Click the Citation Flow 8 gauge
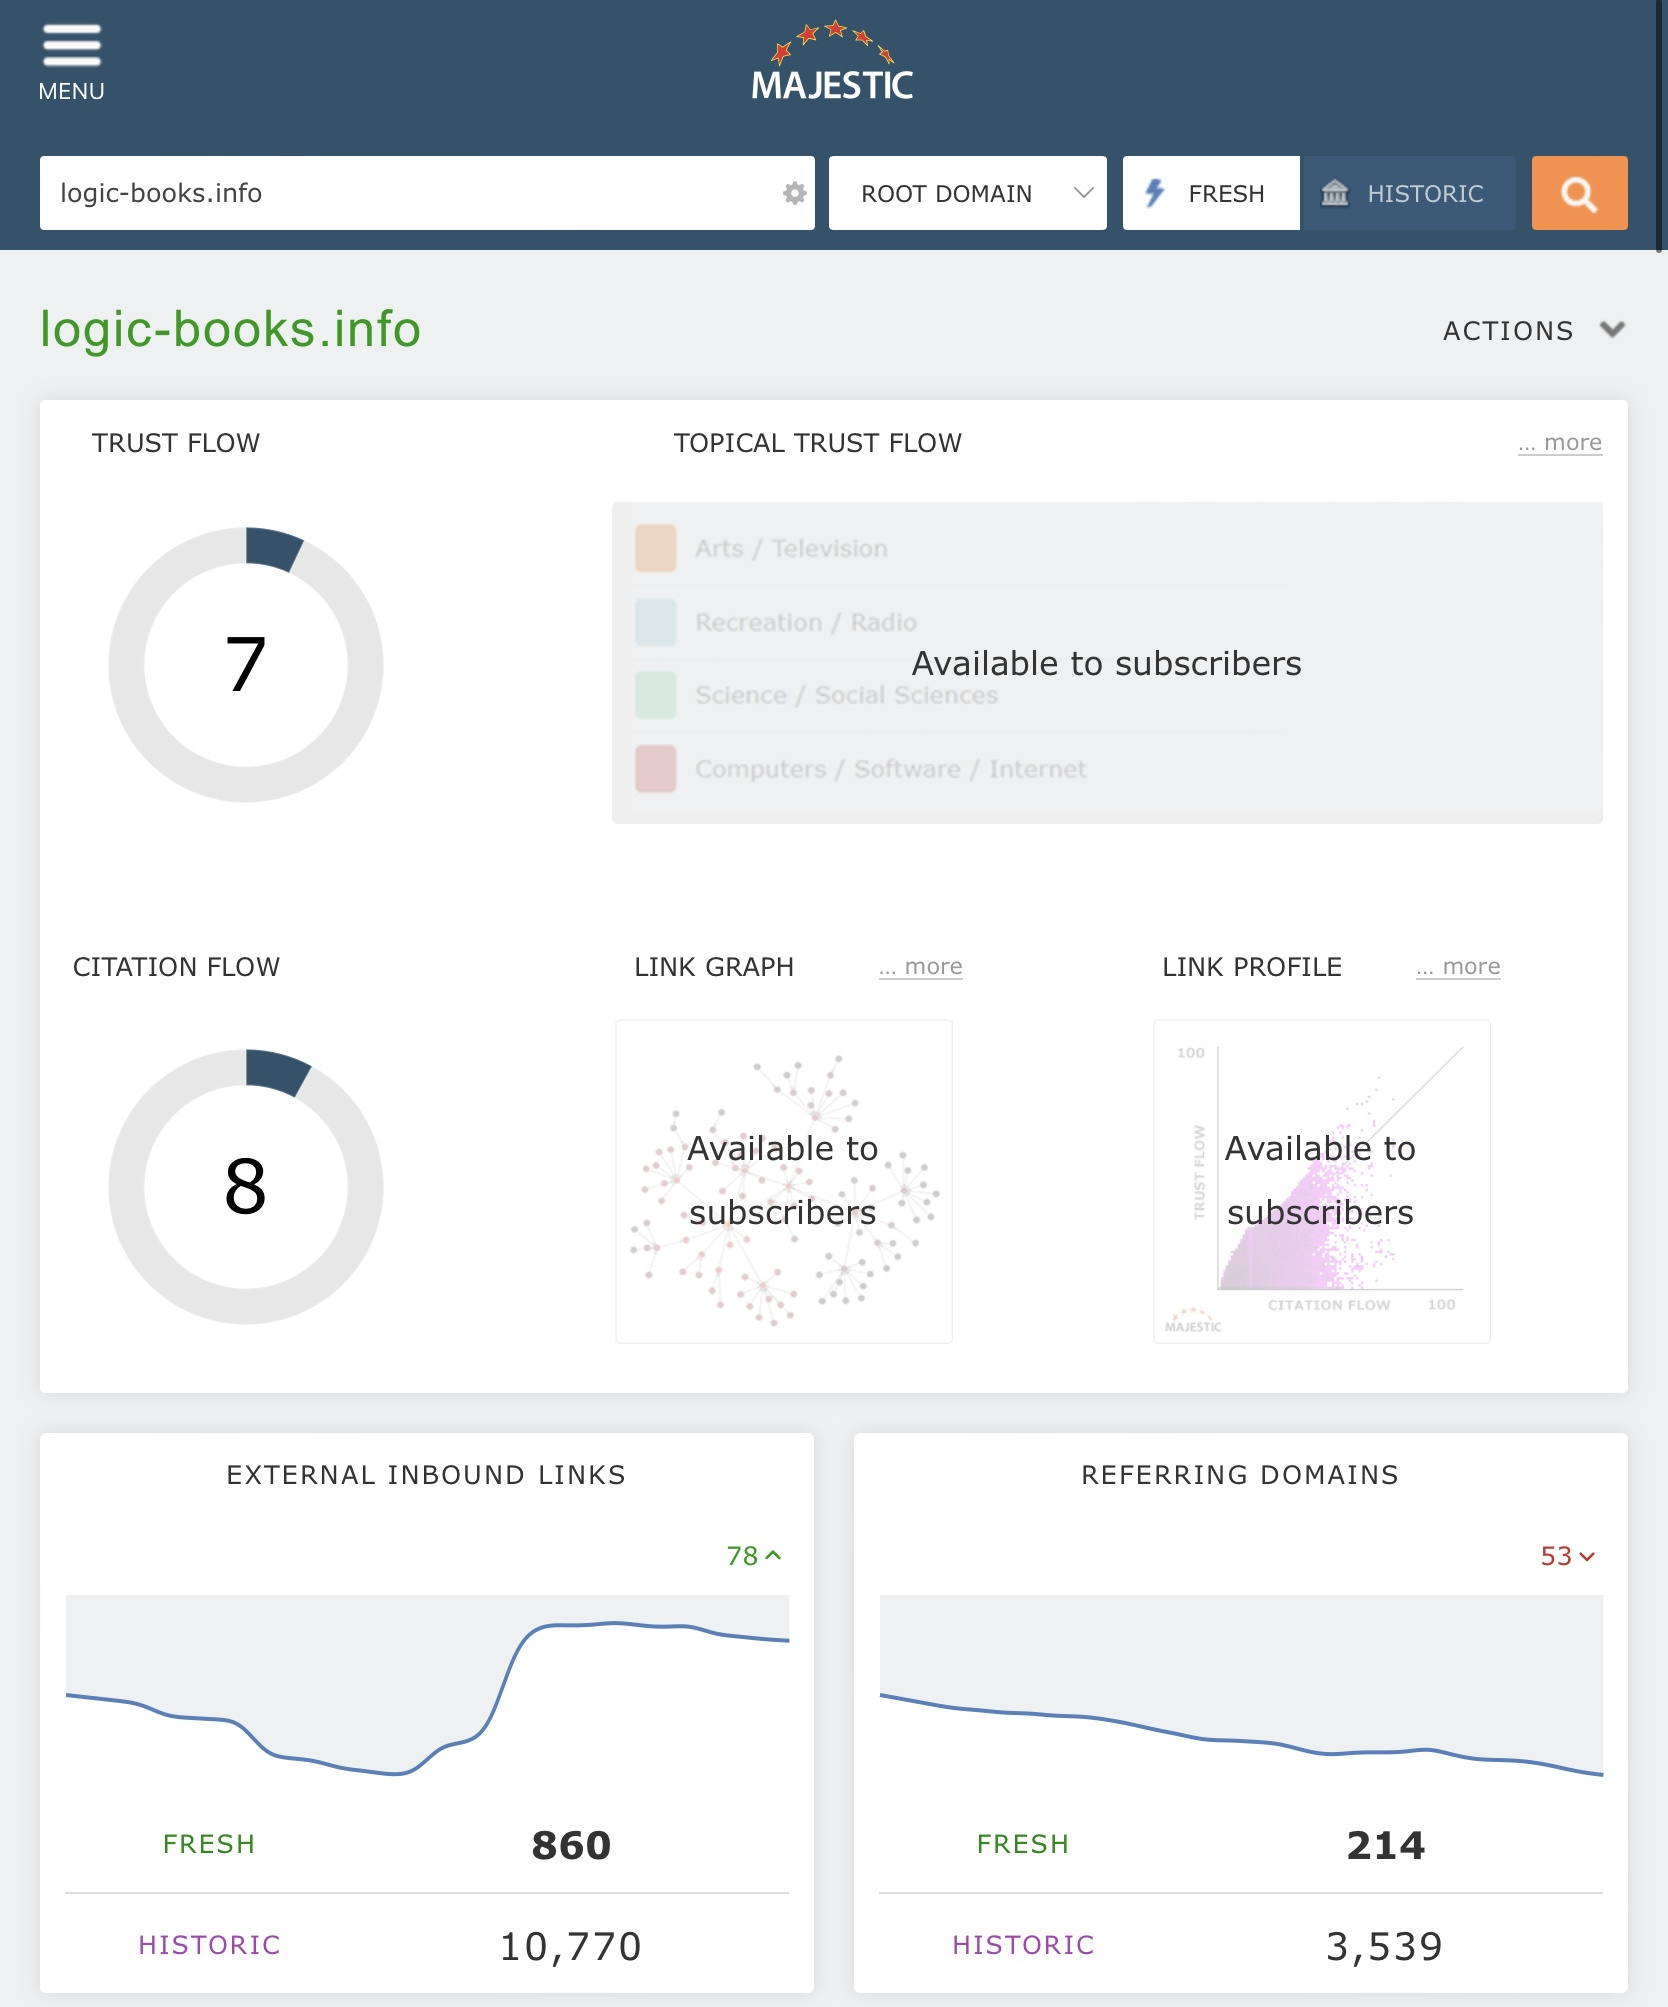1668x2007 pixels. pyautogui.click(x=246, y=1187)
